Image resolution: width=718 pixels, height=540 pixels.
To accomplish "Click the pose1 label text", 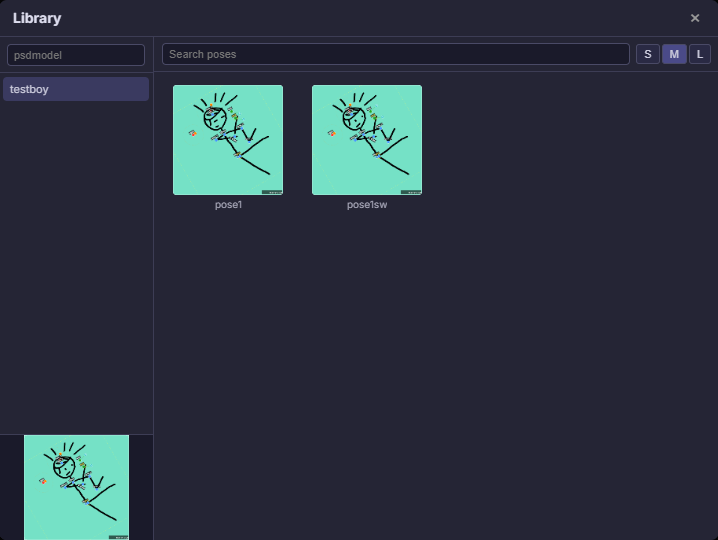I will click(x=228, y=205).
